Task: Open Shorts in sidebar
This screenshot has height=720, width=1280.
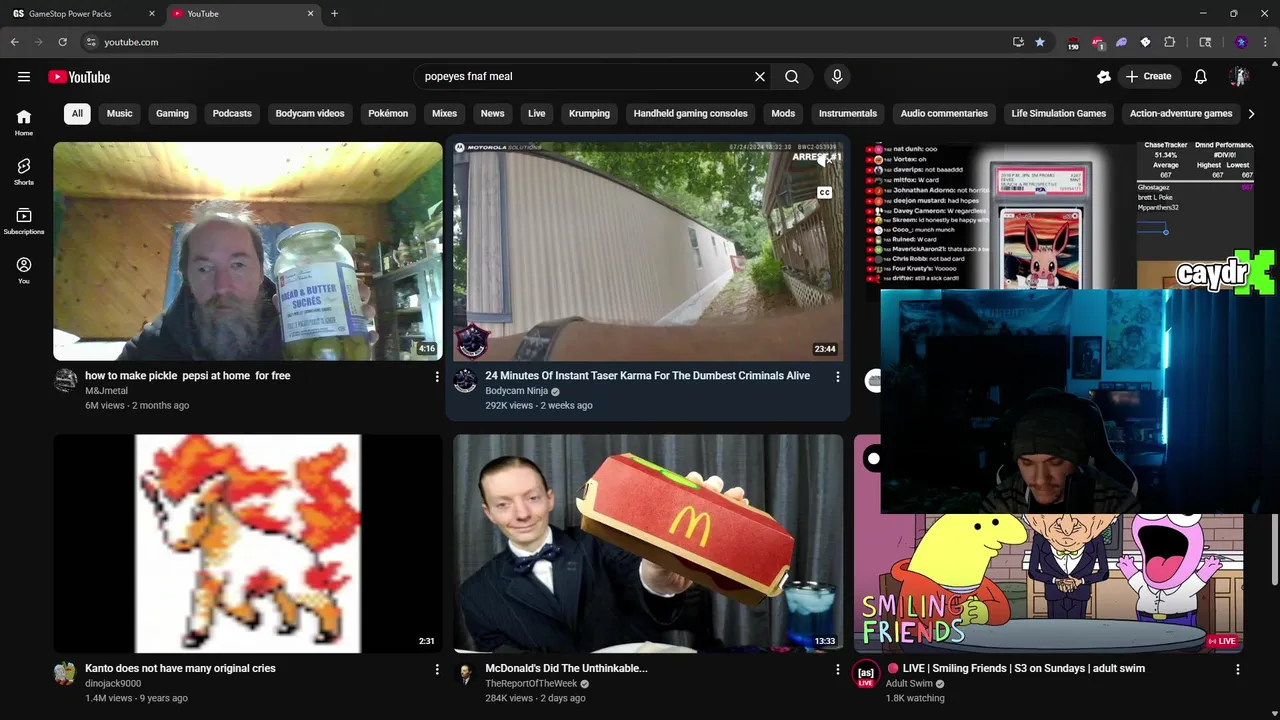Action: coord(24,172)
